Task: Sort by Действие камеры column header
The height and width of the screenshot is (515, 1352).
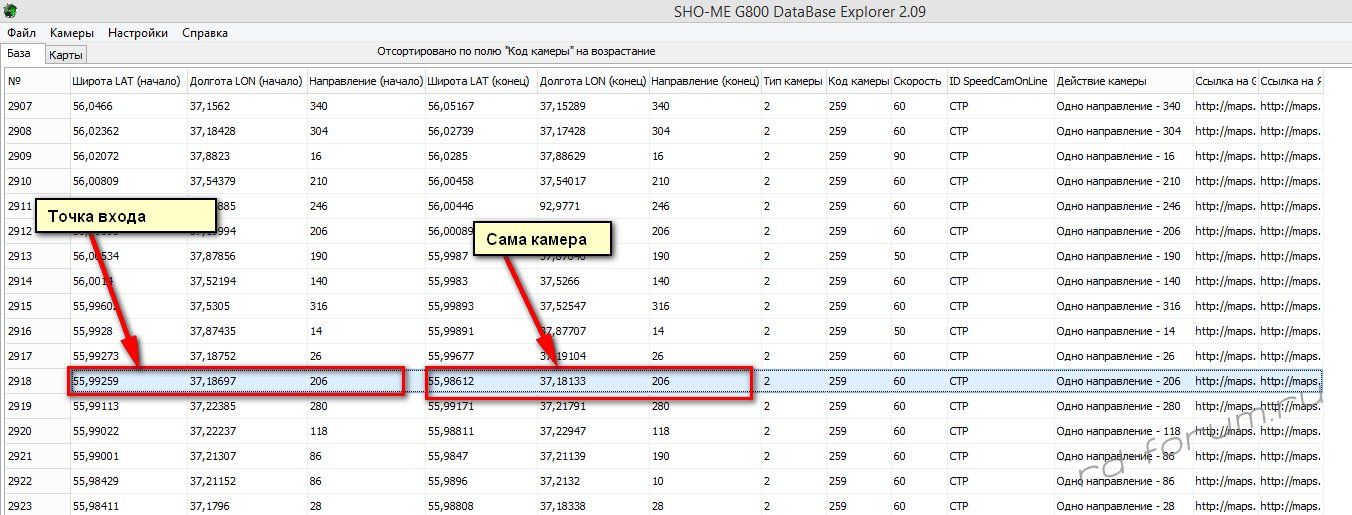Action: (x=1123, y=81)
